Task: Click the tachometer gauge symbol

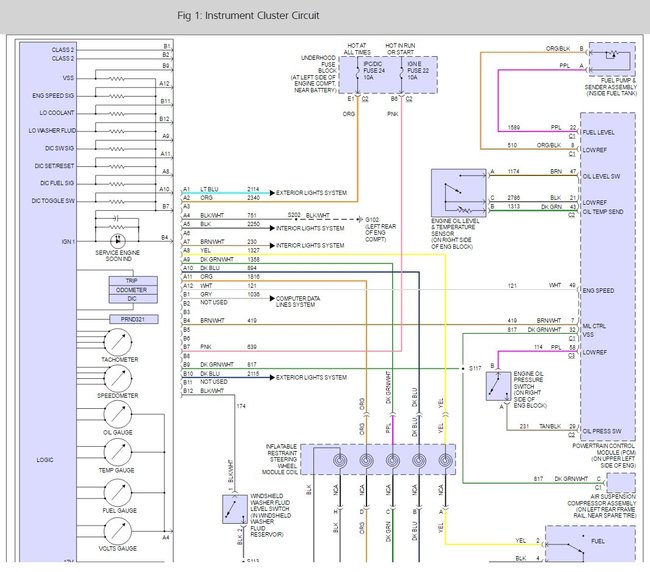Action: (119, 338)
